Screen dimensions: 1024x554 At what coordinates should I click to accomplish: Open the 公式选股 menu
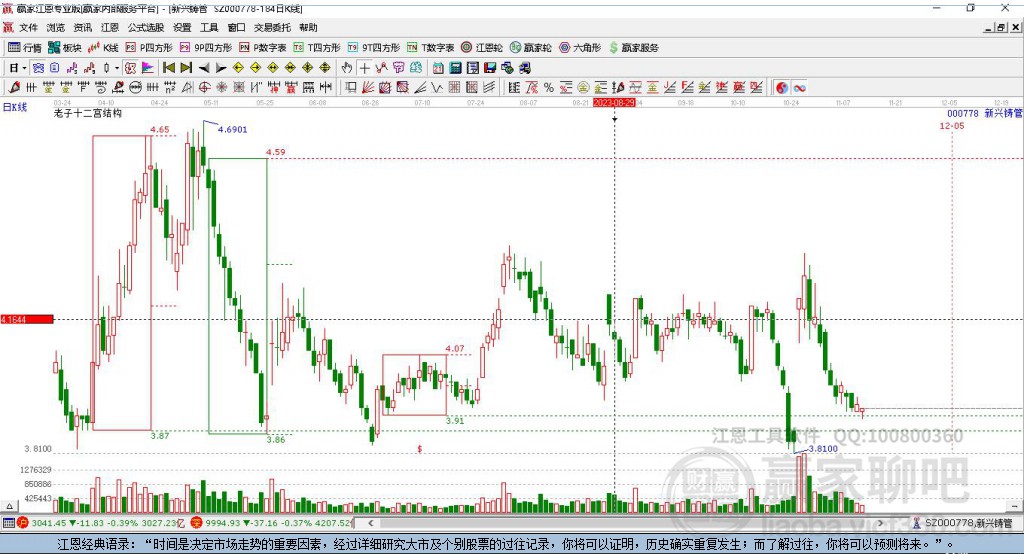(x=145, y=27)
